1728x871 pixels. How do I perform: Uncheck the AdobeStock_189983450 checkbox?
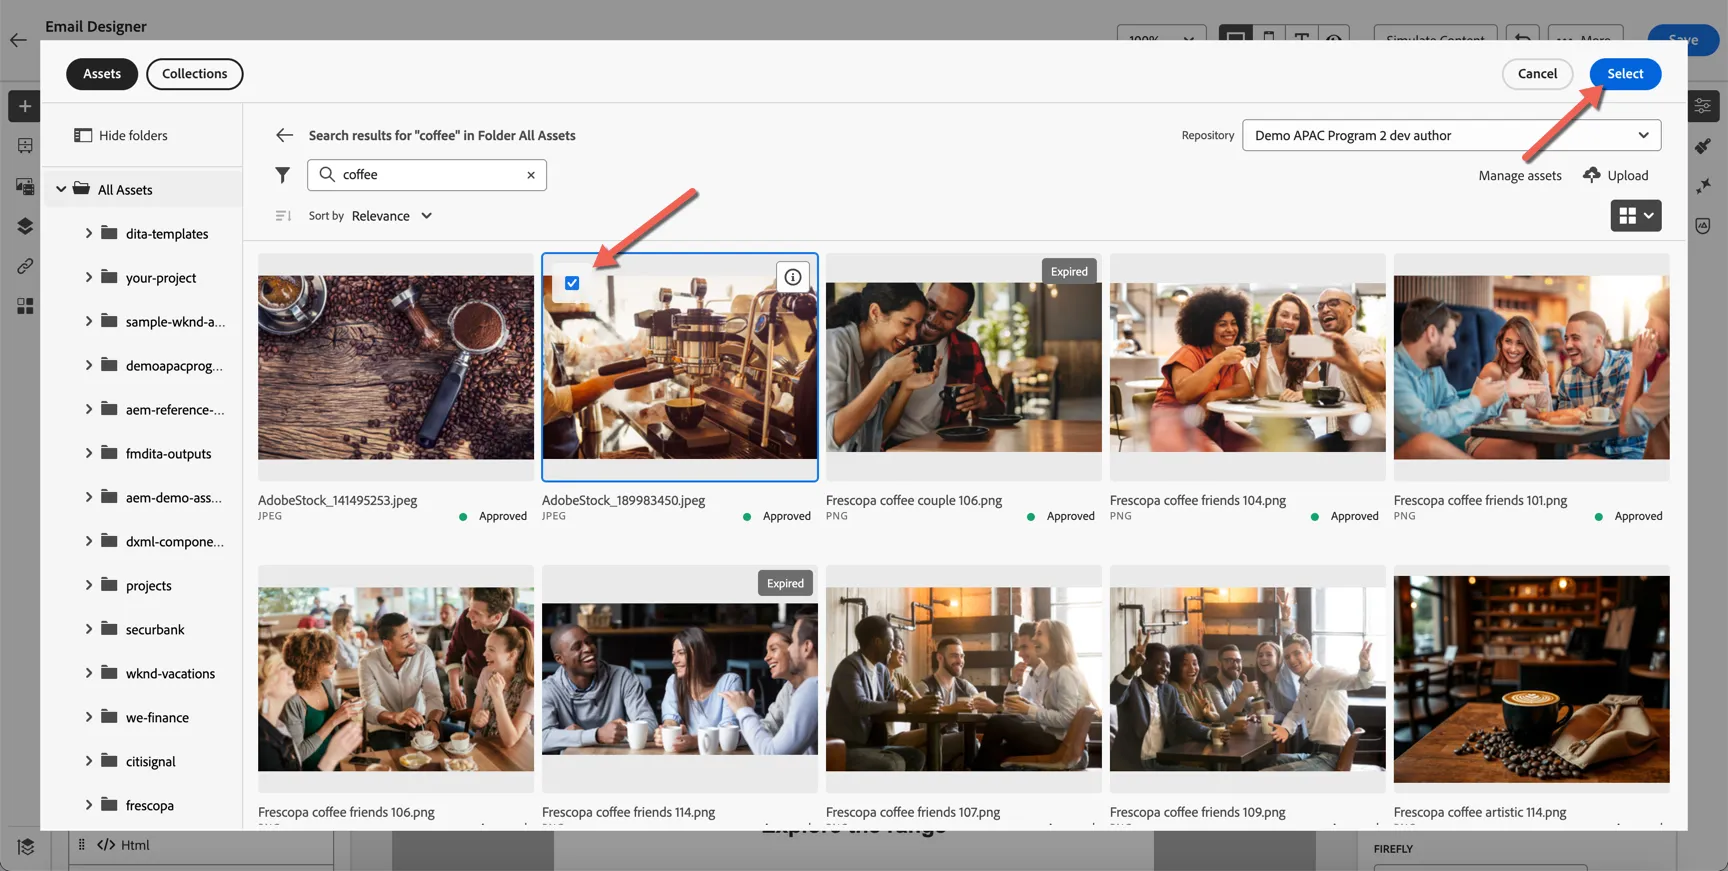[x=572, y=283]
